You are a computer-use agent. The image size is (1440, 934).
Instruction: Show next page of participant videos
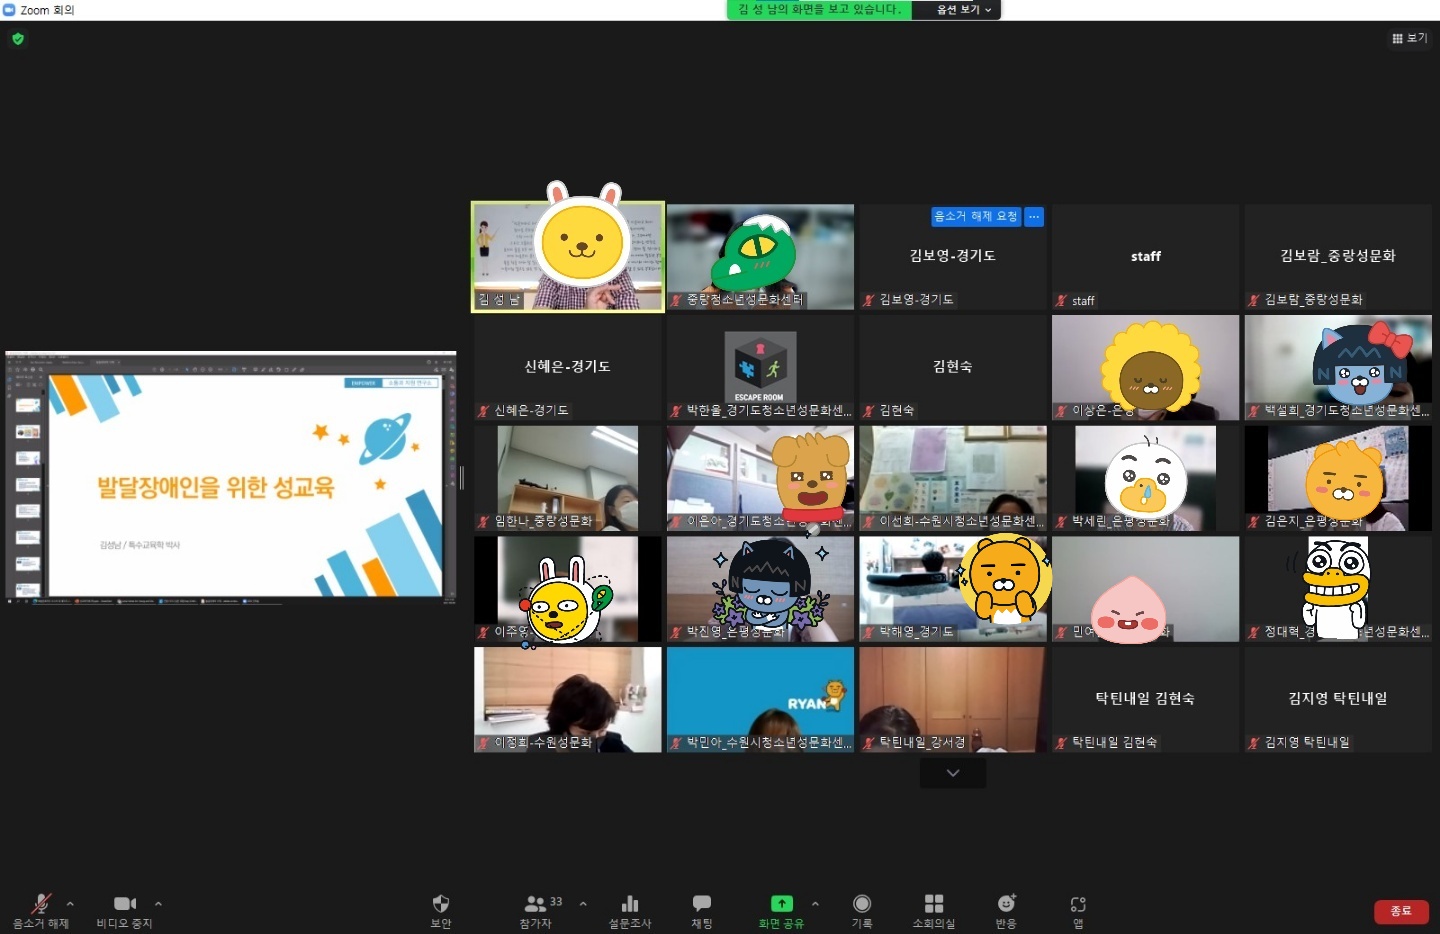pos(953,773)
